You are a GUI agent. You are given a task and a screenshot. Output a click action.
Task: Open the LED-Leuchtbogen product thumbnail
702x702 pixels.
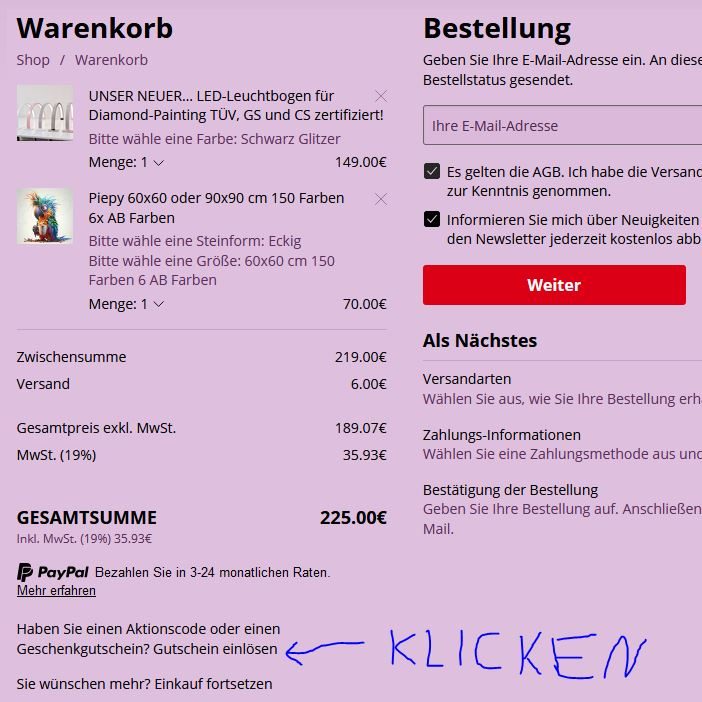45,113
